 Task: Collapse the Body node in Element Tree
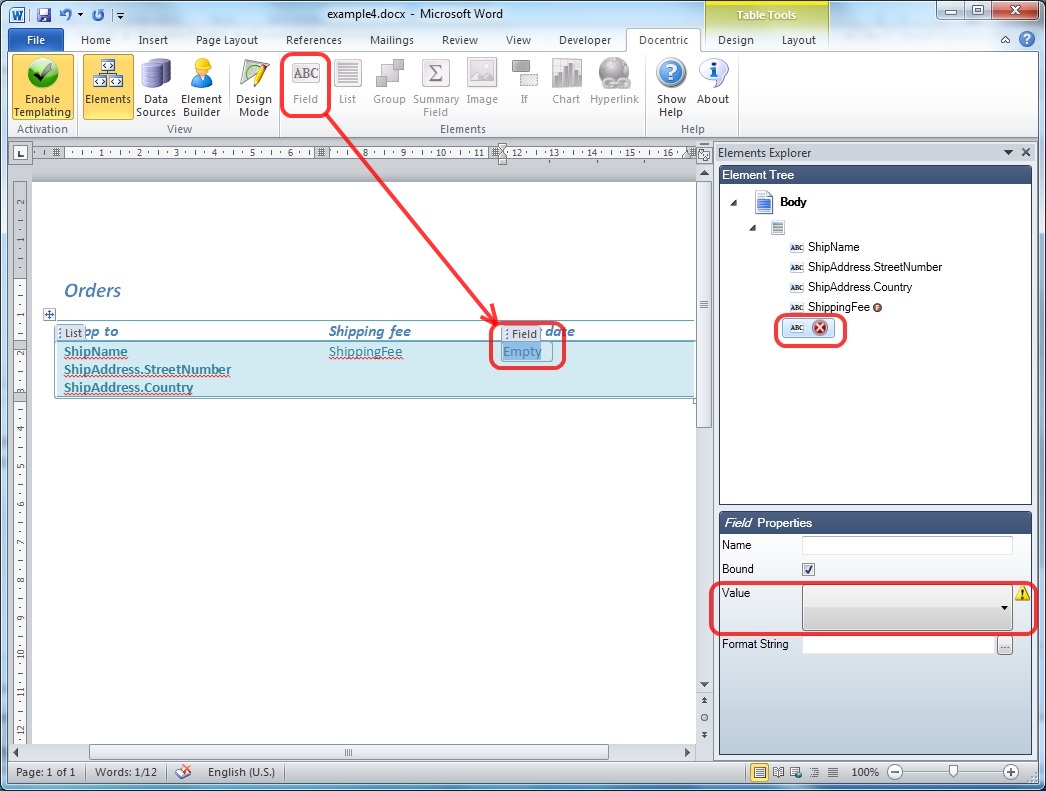pos(734,202)
